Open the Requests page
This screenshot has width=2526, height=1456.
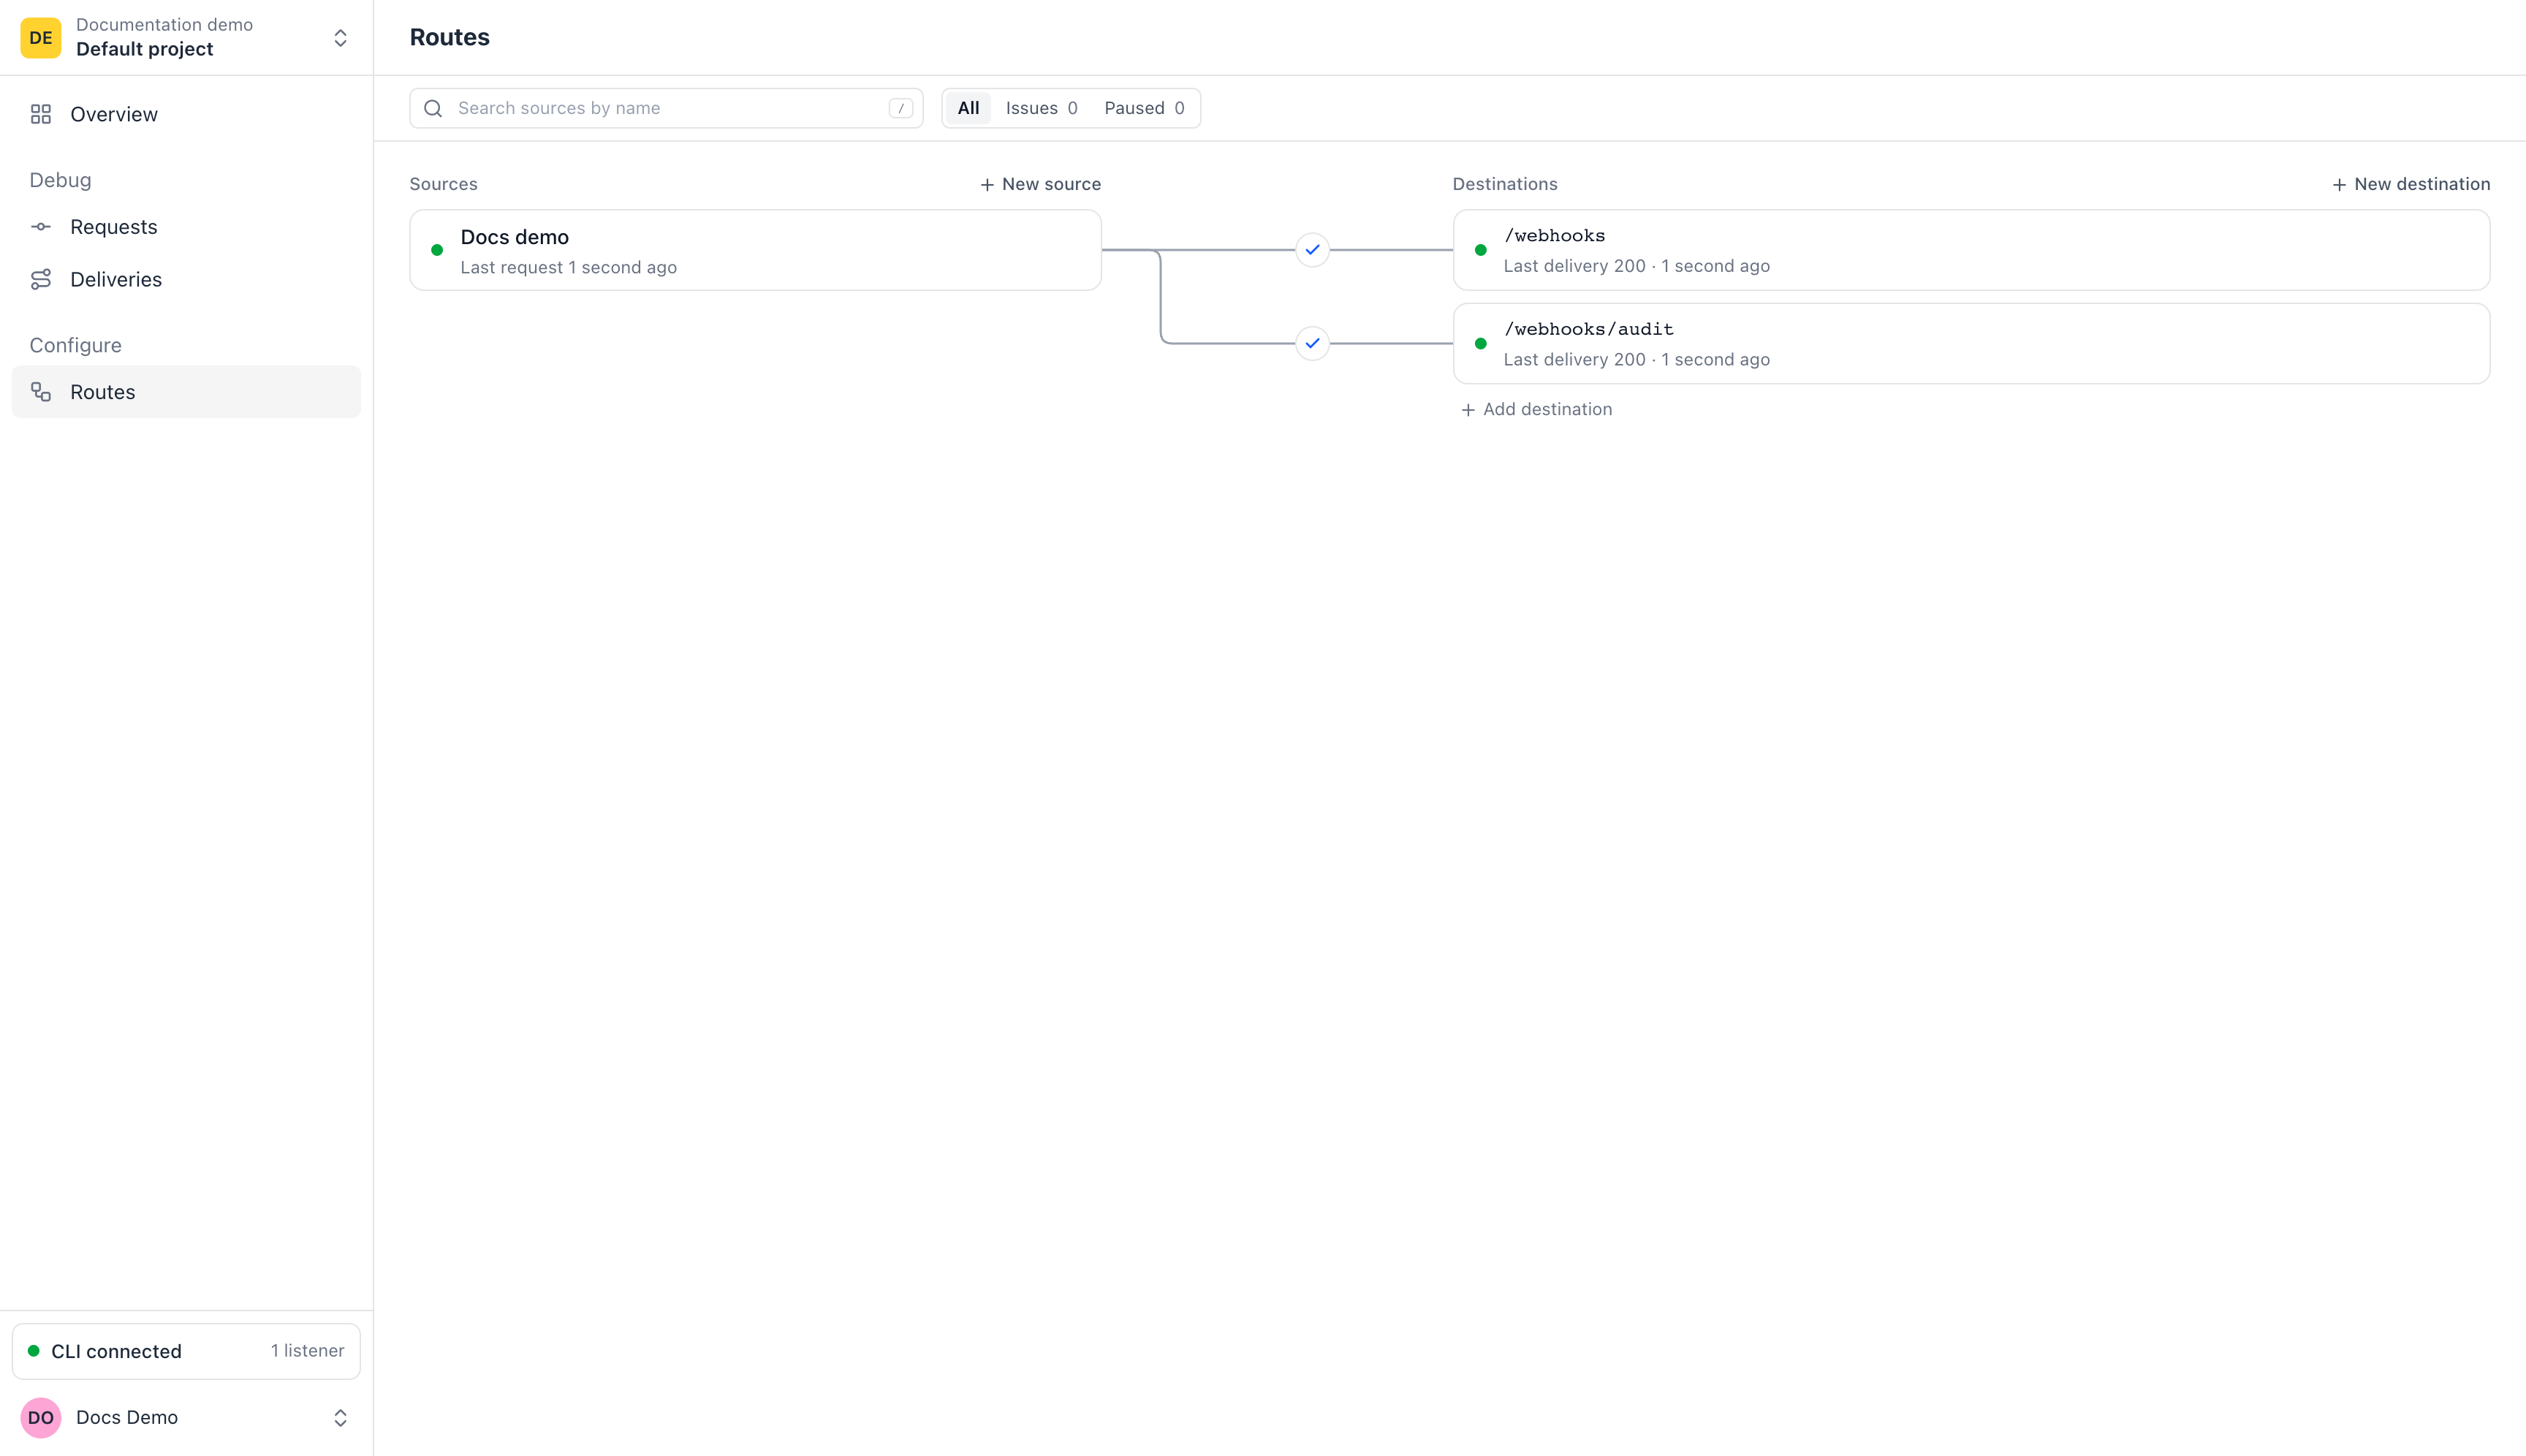186,227
